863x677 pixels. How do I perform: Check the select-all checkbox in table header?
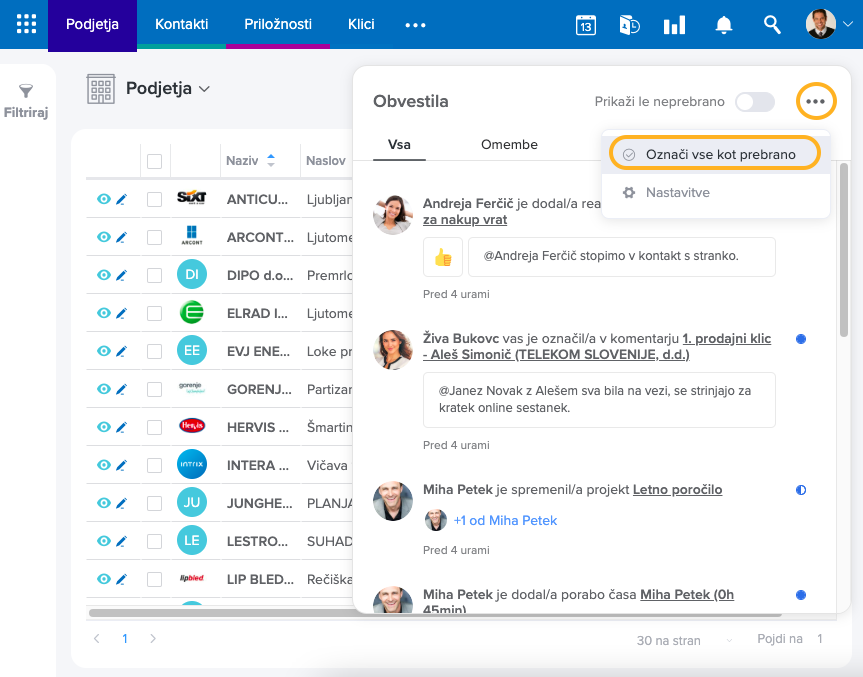(154, 161)
